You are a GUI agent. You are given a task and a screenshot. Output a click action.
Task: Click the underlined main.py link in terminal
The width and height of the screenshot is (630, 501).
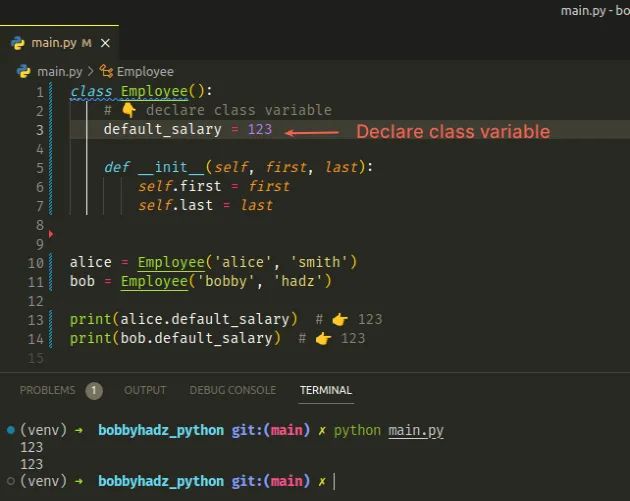tap(416, 431)
